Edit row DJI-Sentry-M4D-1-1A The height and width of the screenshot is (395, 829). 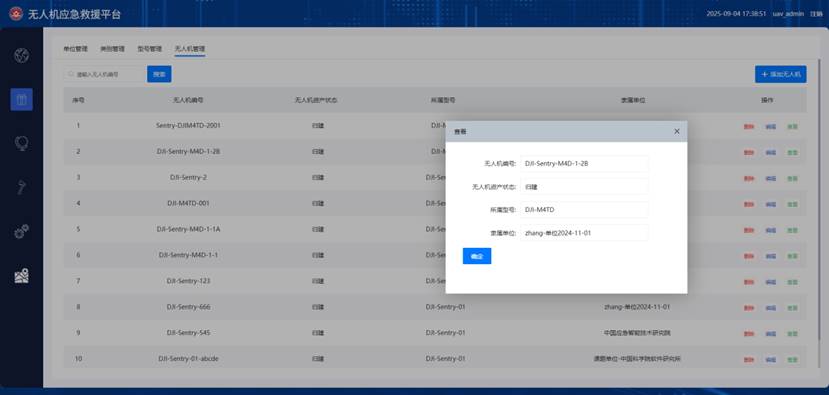(x=771, y=230)
